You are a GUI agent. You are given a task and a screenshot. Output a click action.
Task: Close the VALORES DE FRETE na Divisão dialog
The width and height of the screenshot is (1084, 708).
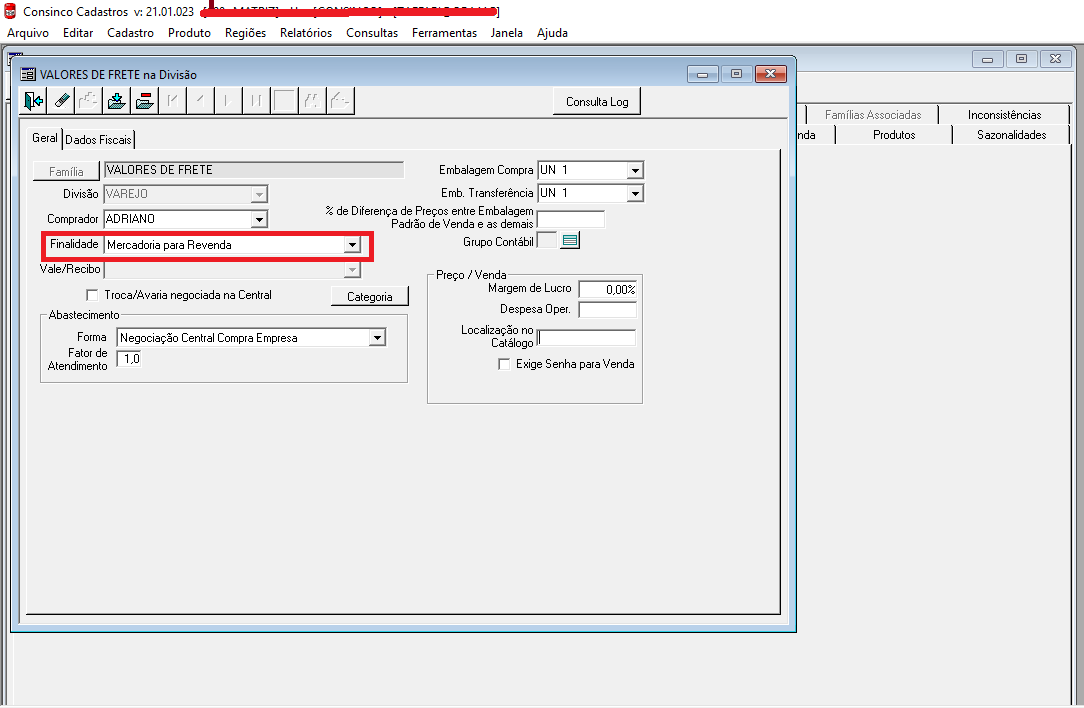[771, 74]
